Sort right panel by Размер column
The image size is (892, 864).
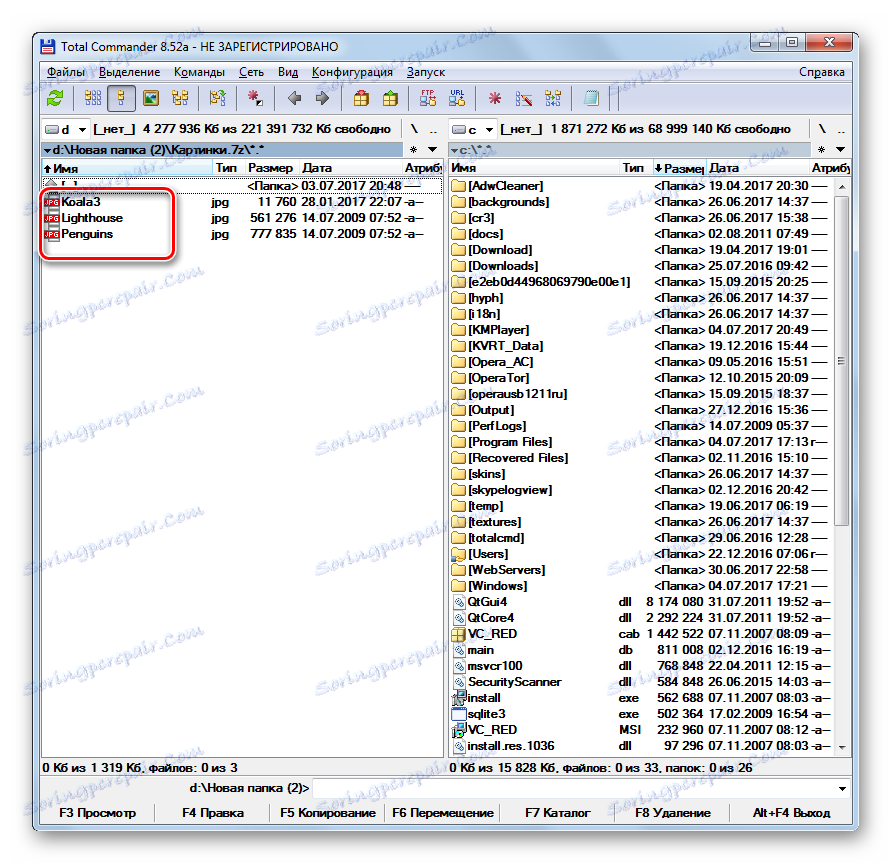679,168
